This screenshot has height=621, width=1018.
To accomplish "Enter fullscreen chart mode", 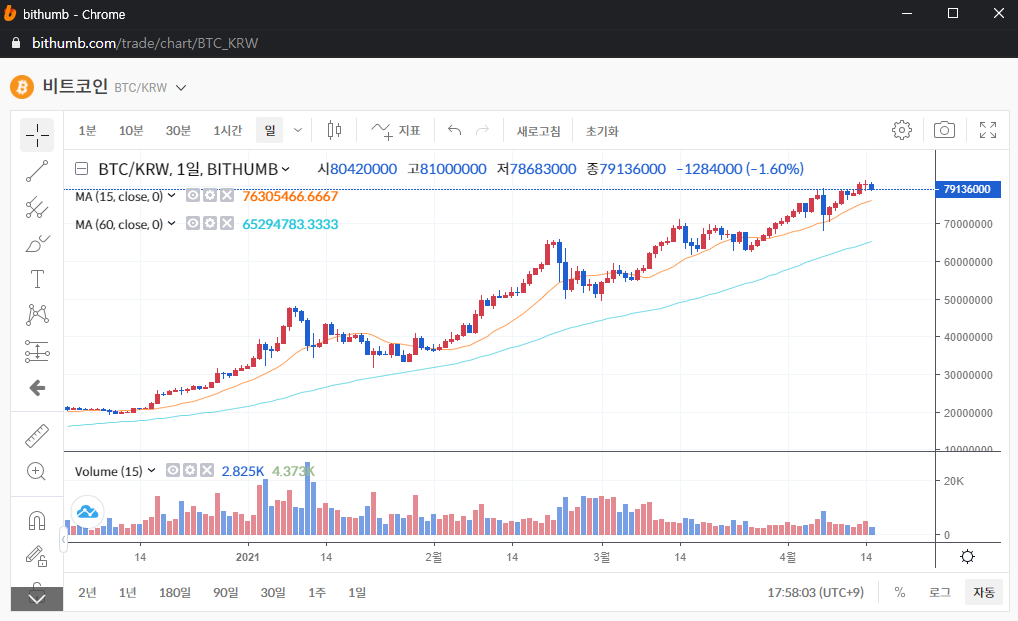I will [x=987, y=130].
